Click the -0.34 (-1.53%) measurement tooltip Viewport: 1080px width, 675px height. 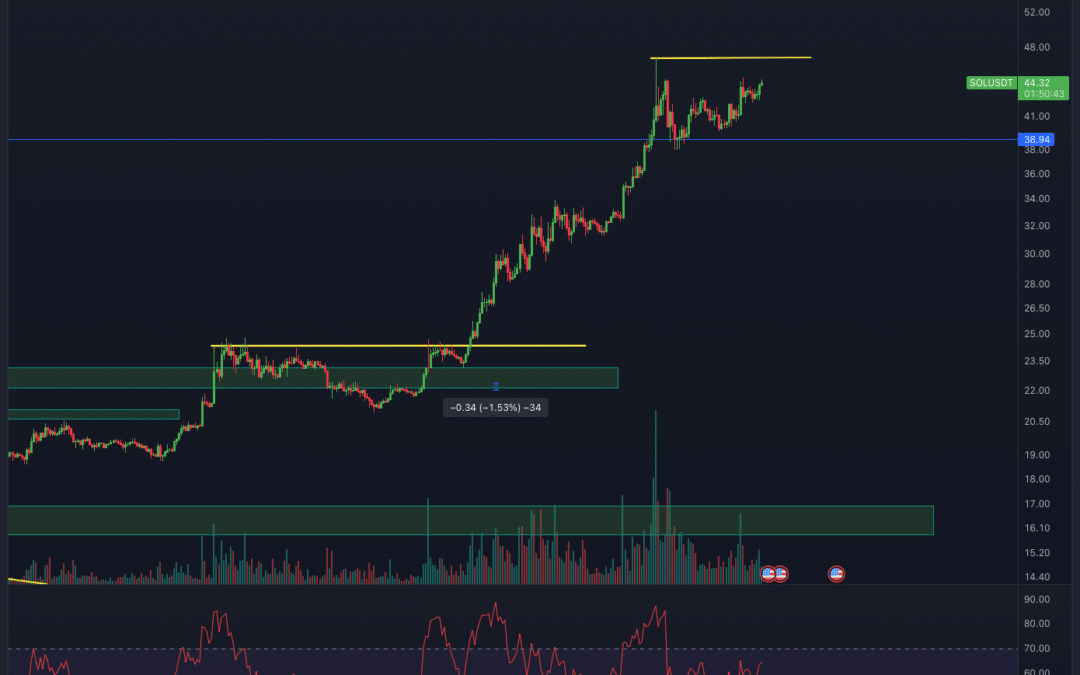(495, 408)
